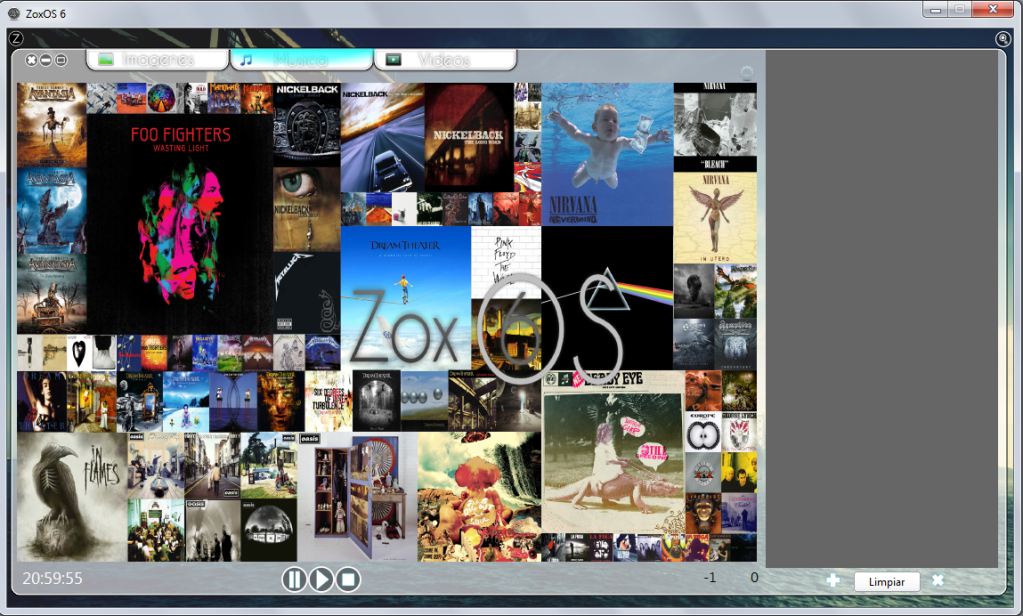Minimize the inner media panel
Screen dimensions: 1023x616
click(46, 60)
